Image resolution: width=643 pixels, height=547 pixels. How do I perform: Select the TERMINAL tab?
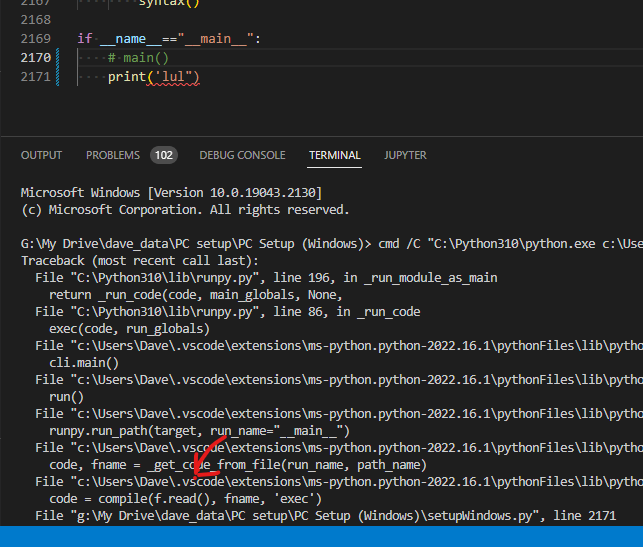pyautogui.click(x=335, y=155)
